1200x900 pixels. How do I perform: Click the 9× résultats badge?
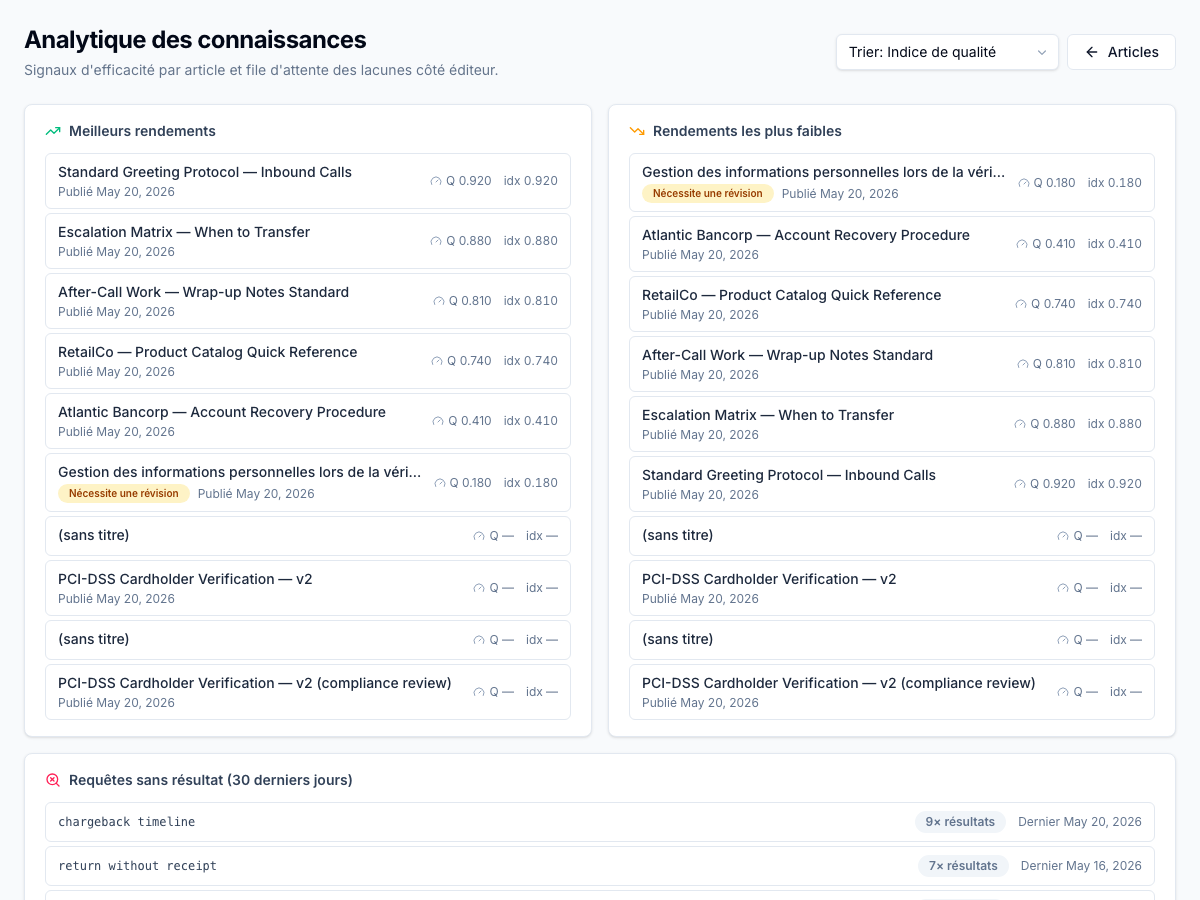coord(960,822)
